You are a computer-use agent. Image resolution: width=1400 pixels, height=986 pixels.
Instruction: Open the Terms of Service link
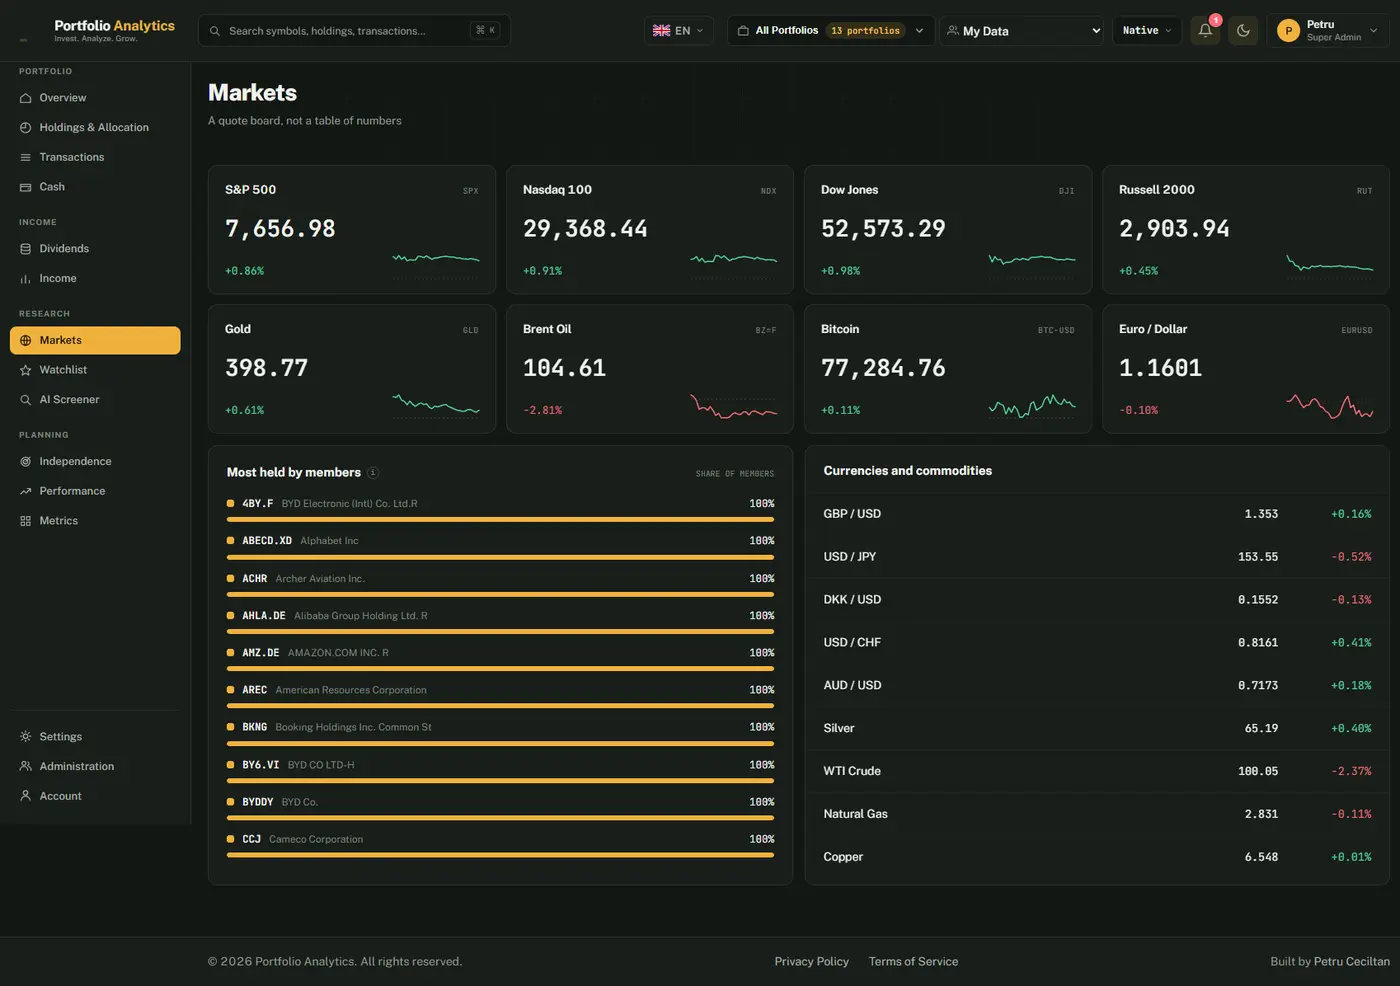(913, 962)
